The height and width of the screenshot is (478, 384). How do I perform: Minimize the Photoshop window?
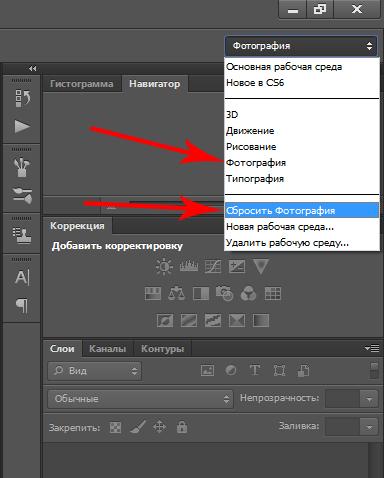tap(293, 9)
